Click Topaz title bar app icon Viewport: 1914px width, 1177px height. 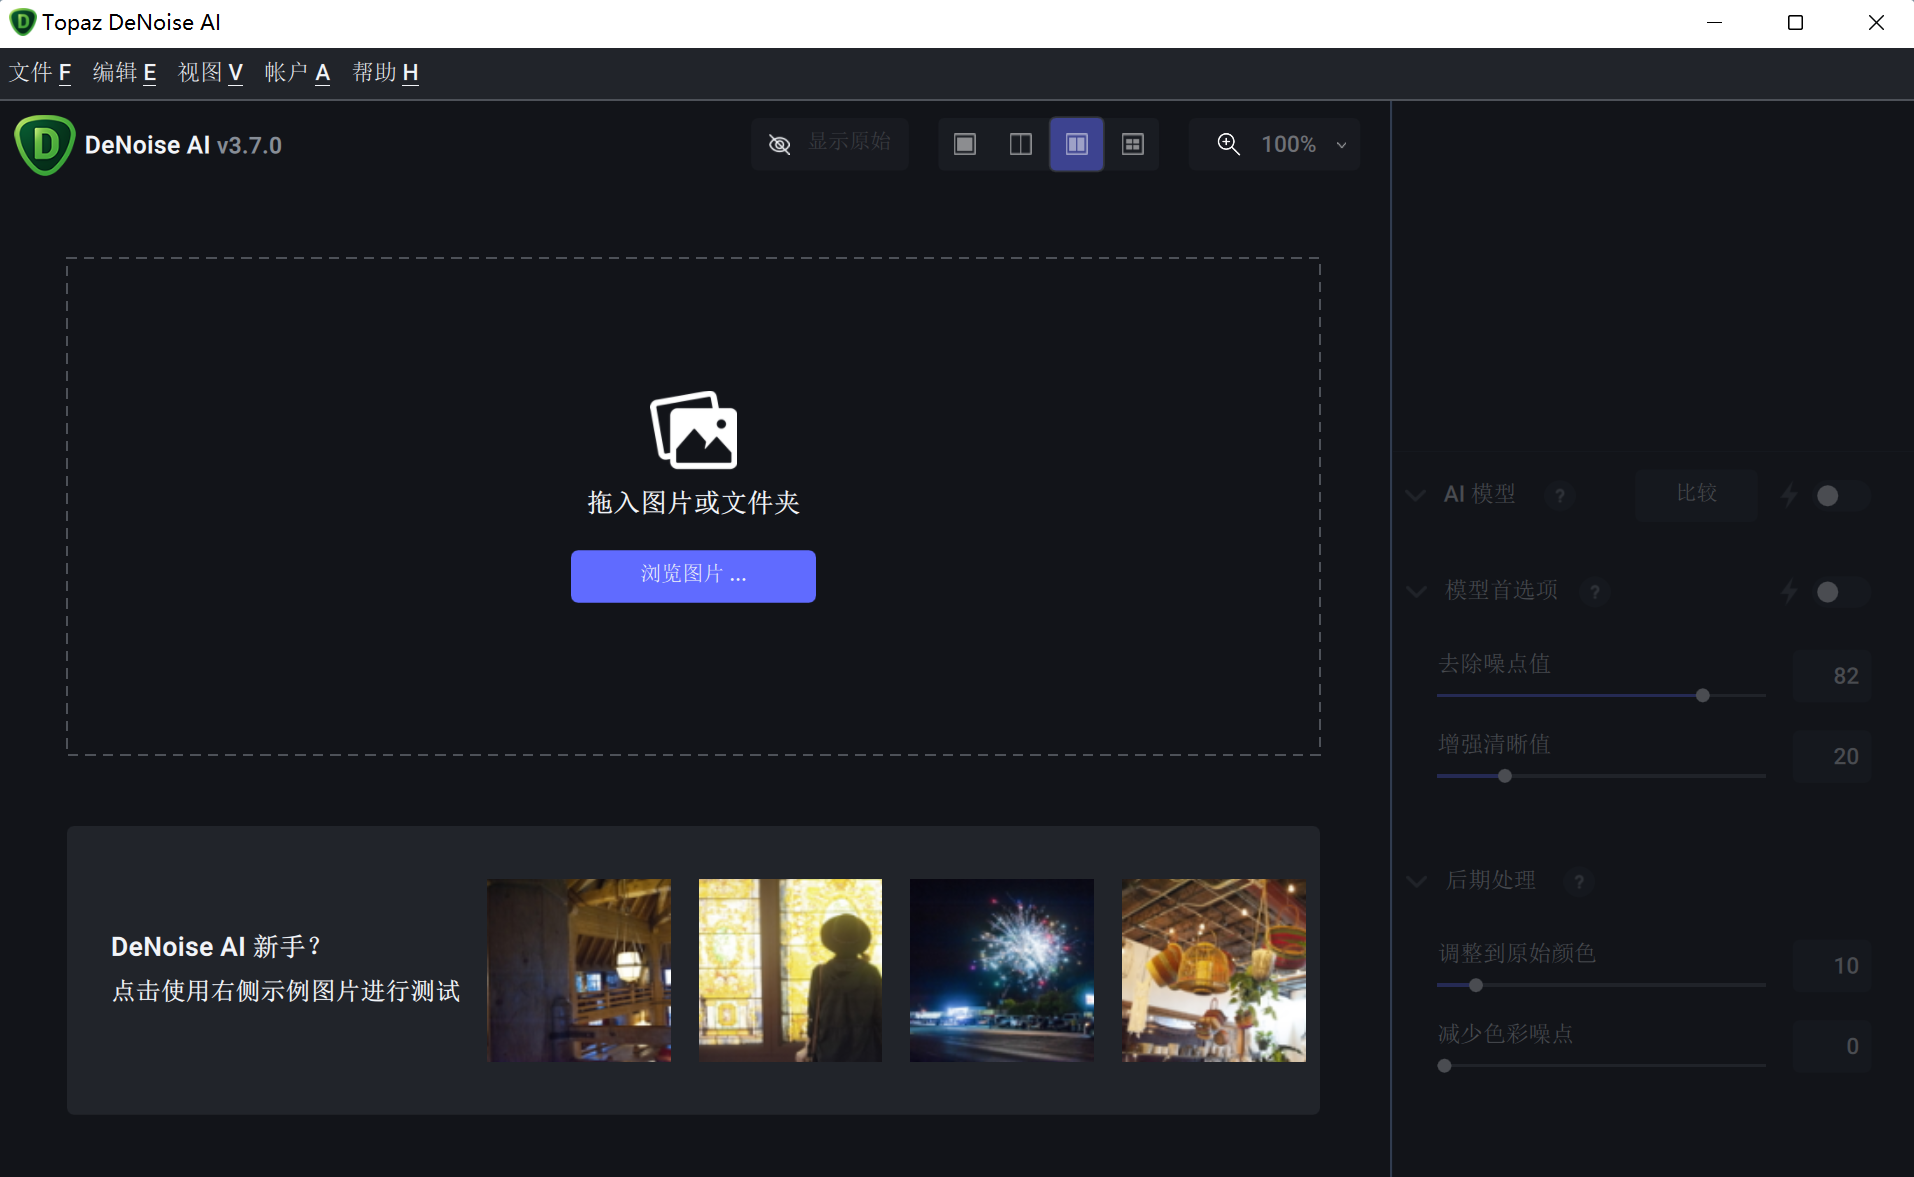coord(22,22)
